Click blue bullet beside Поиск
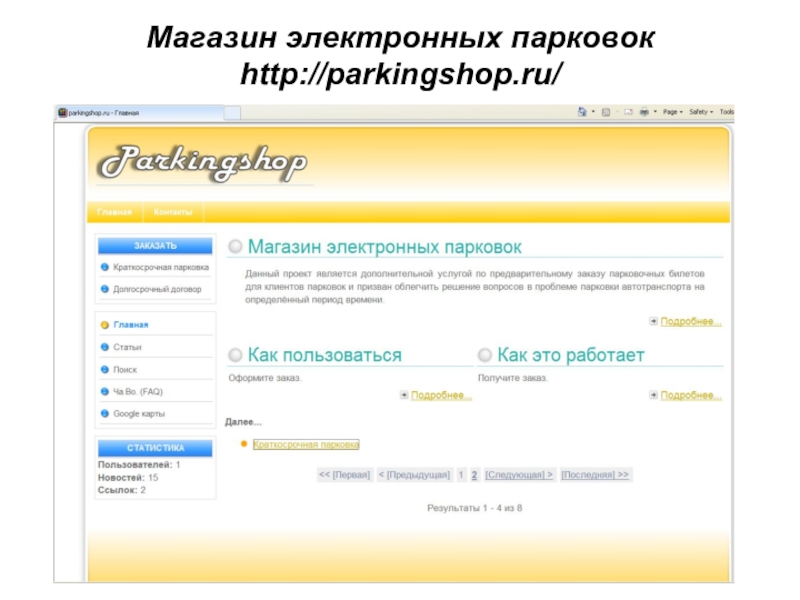Screen dimensions: 800x600 pyautogui.click(x=105, y=369)
